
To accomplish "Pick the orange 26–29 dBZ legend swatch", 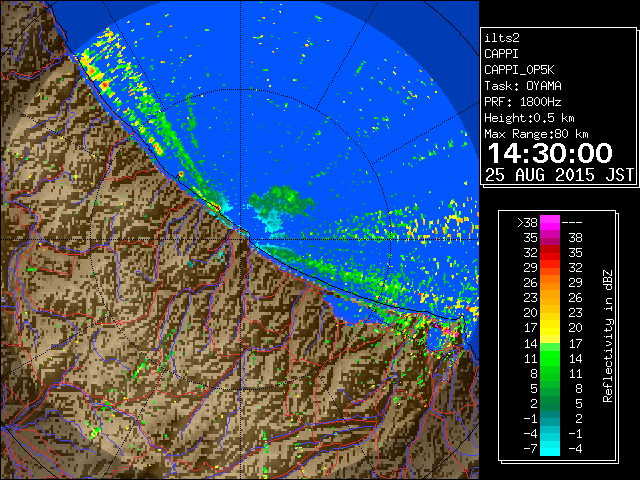I will click(550, 282).
